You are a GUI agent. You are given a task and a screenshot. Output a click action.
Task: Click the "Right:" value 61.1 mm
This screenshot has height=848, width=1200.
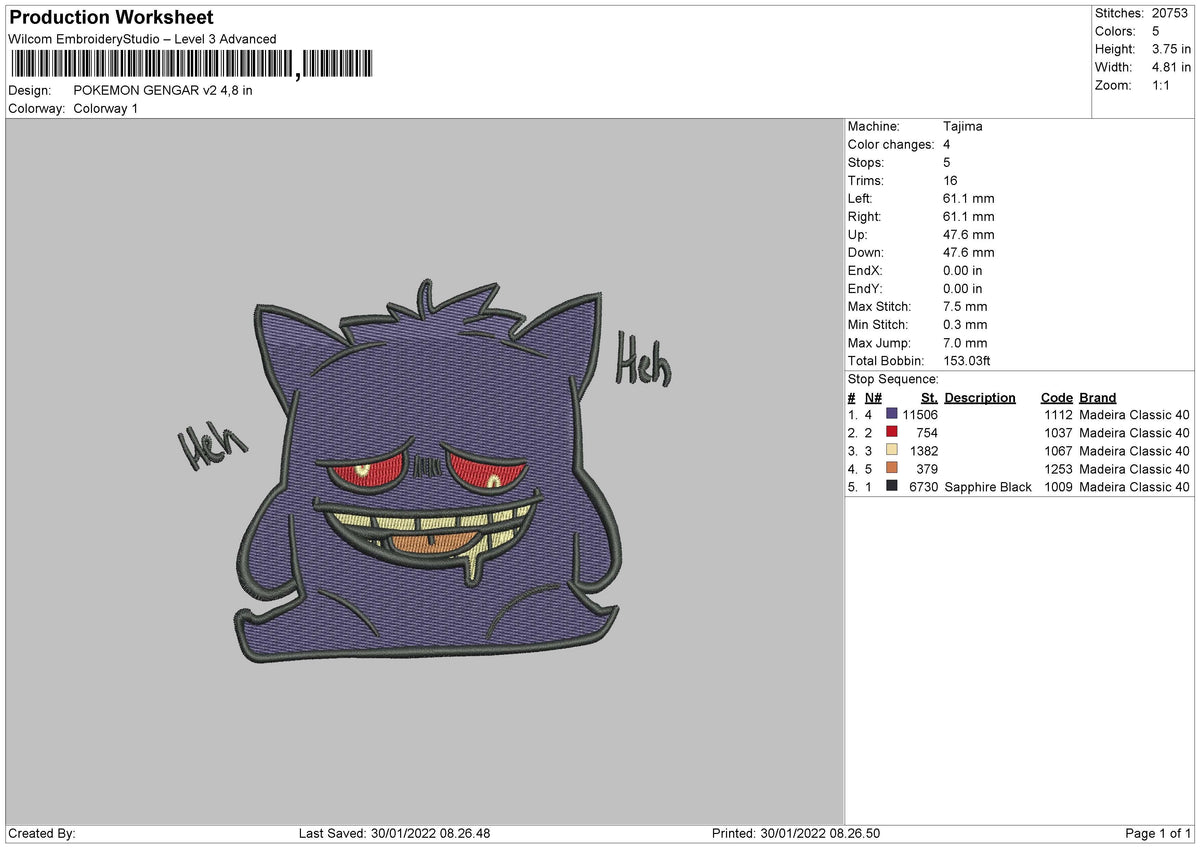[x=969, y=217]
